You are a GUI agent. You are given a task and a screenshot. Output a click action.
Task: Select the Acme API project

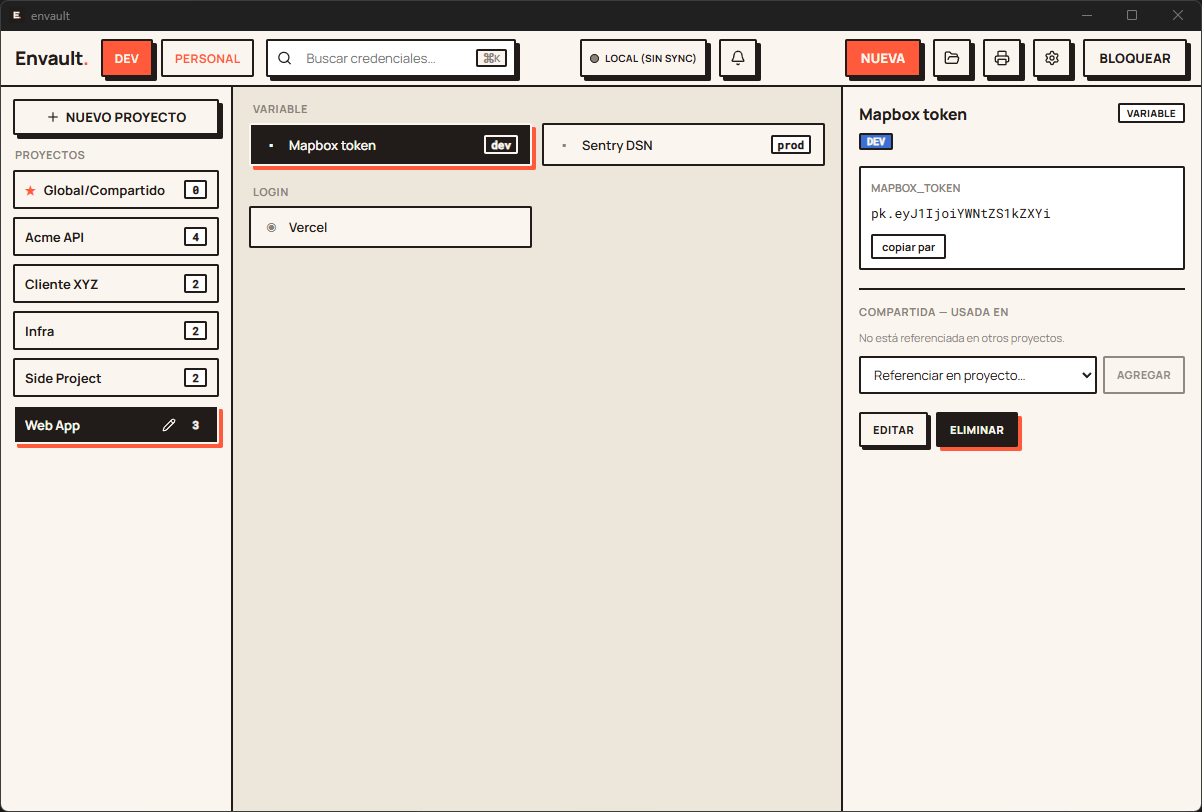point(116,237)
